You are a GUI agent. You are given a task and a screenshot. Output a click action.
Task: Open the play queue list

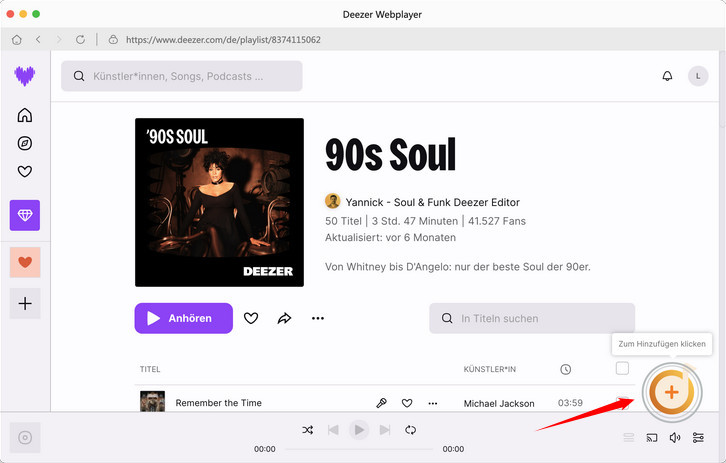[x=628, y=437]
